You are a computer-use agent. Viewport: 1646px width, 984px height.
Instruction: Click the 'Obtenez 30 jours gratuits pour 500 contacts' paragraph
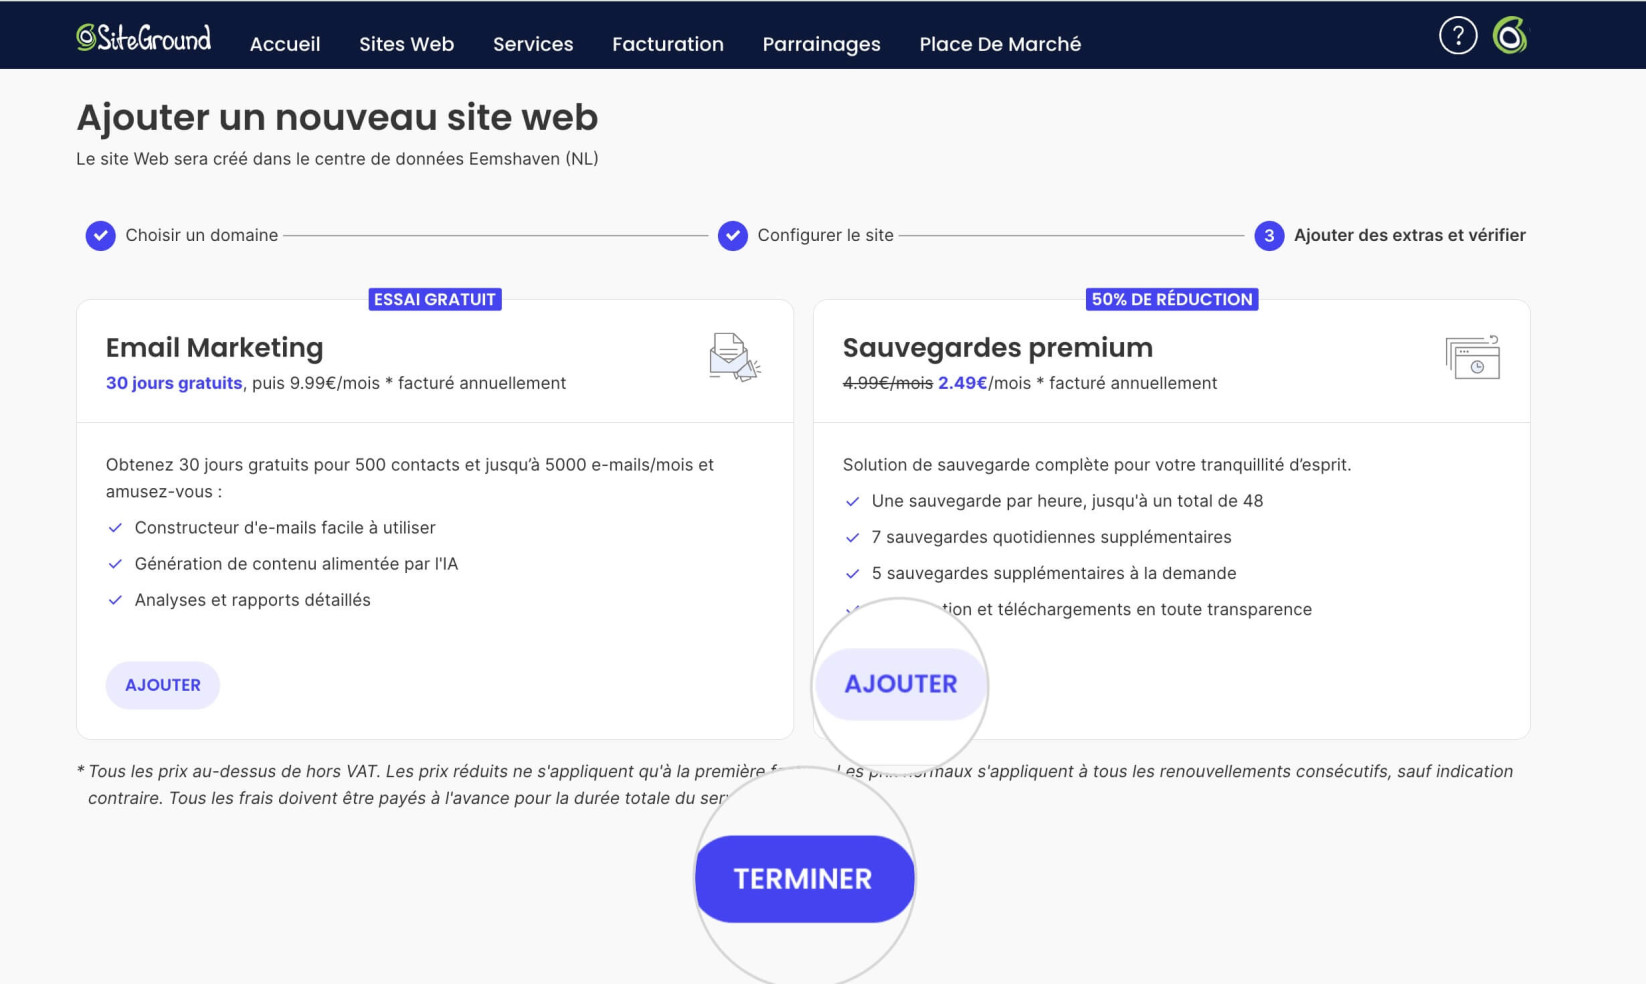(410, 478)
